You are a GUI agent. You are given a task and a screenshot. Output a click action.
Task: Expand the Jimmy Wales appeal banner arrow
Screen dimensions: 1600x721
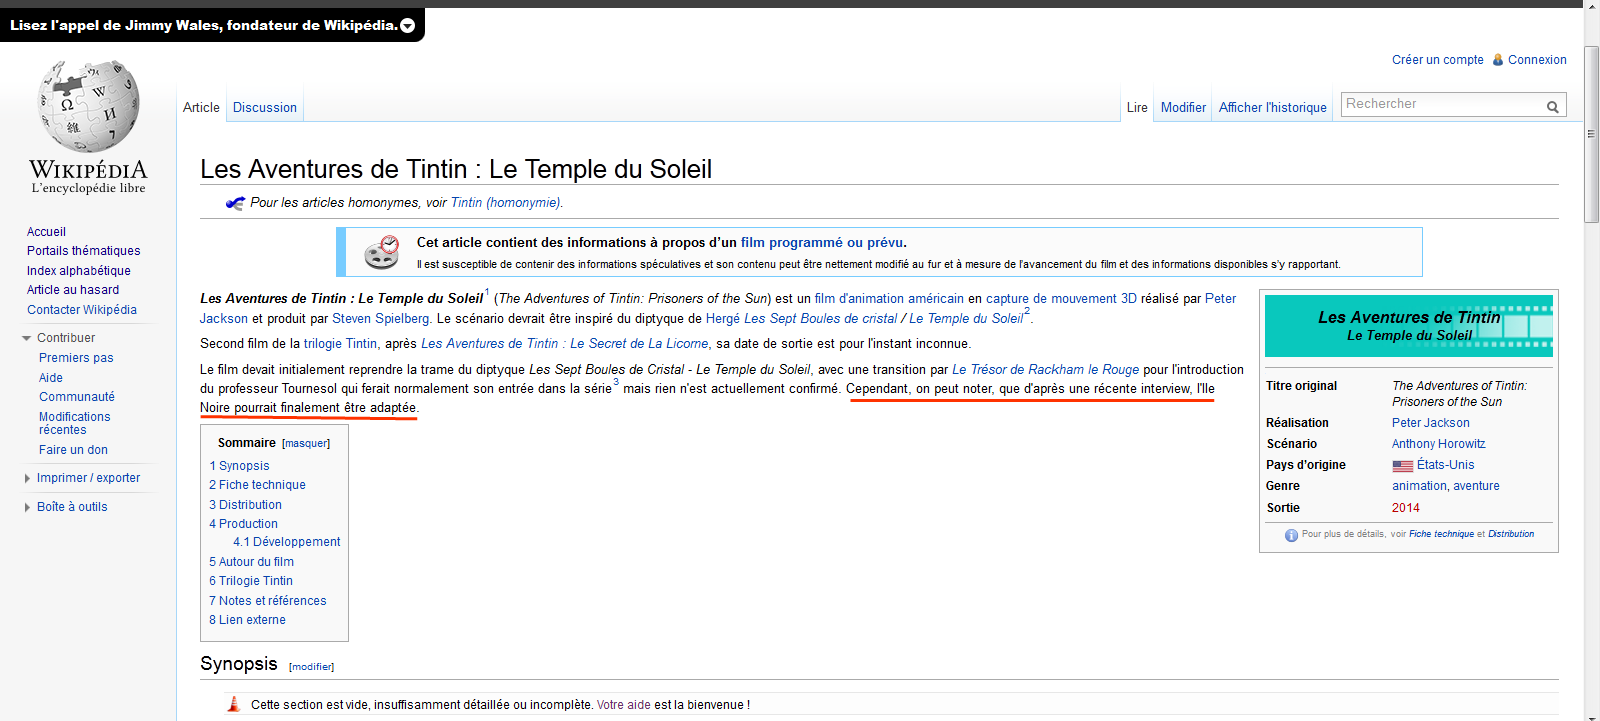click(408, 26)
